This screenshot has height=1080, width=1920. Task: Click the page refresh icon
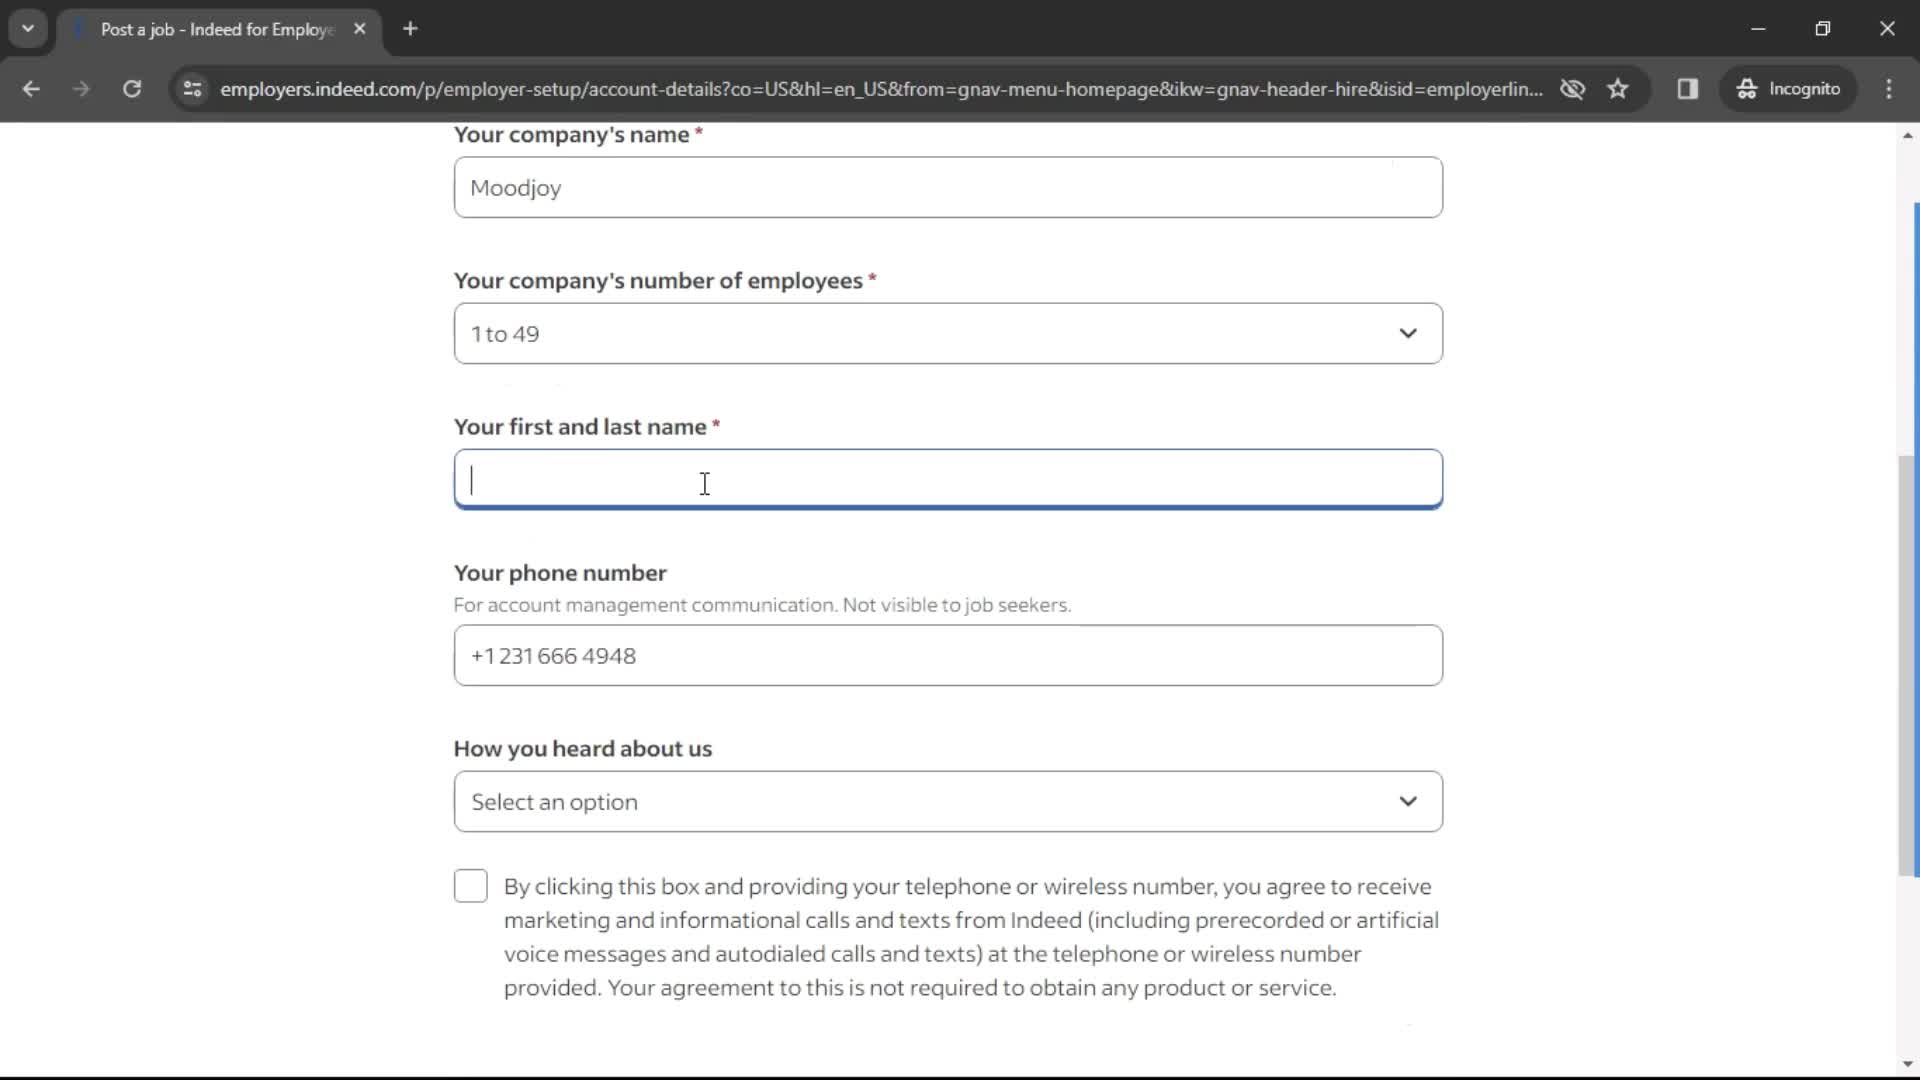click(131, 88)
